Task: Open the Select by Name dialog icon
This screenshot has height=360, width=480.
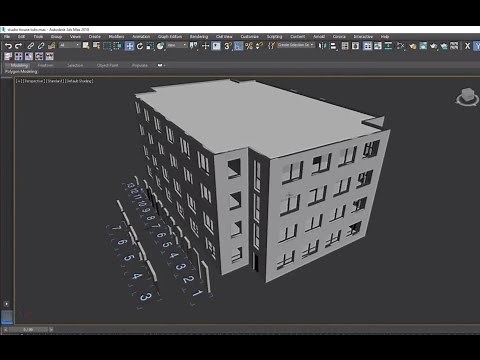Action: [x=97, y=46]
